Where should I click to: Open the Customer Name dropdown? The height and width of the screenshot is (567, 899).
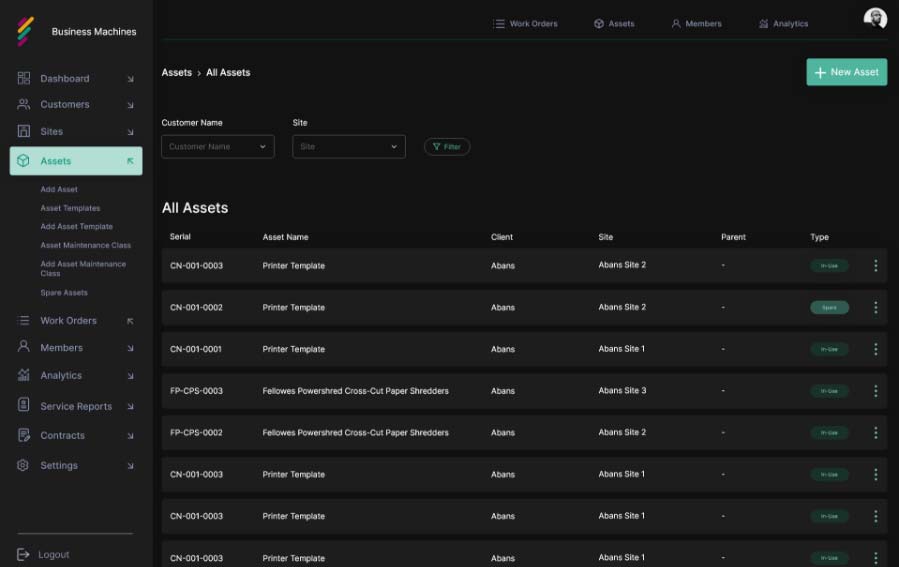coord(218,147)
